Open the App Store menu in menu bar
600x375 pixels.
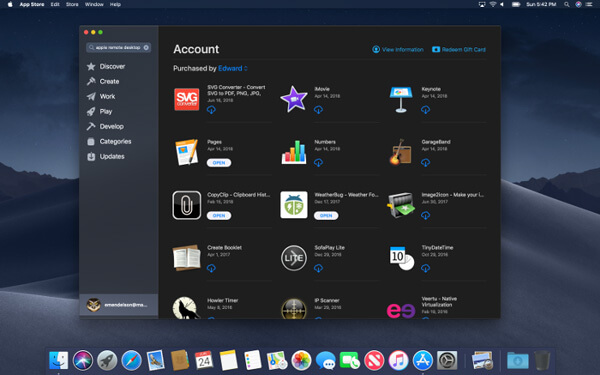coord(32,4)
